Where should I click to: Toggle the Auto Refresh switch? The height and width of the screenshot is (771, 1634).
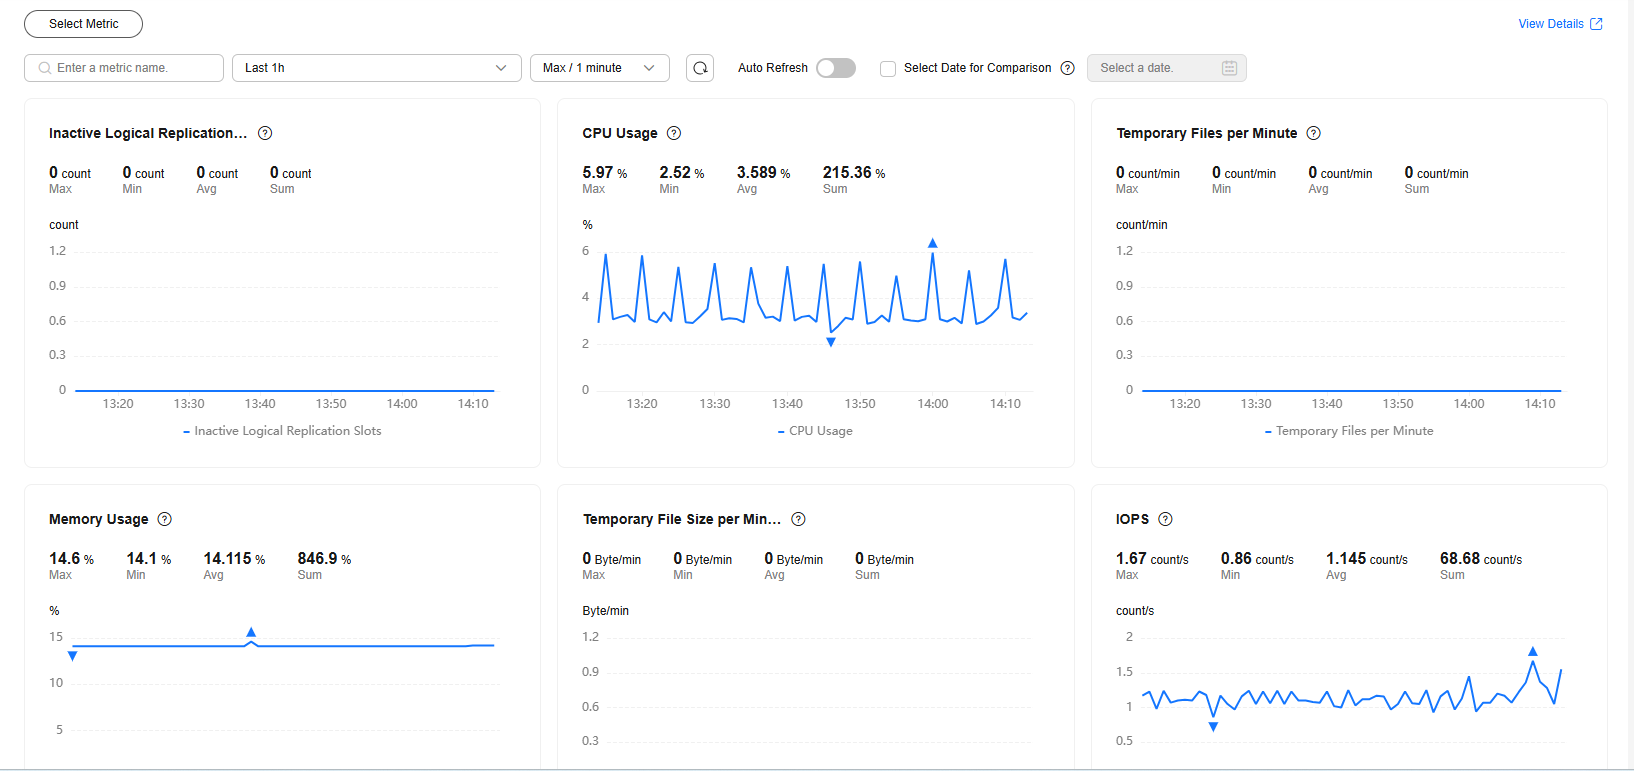835,68
